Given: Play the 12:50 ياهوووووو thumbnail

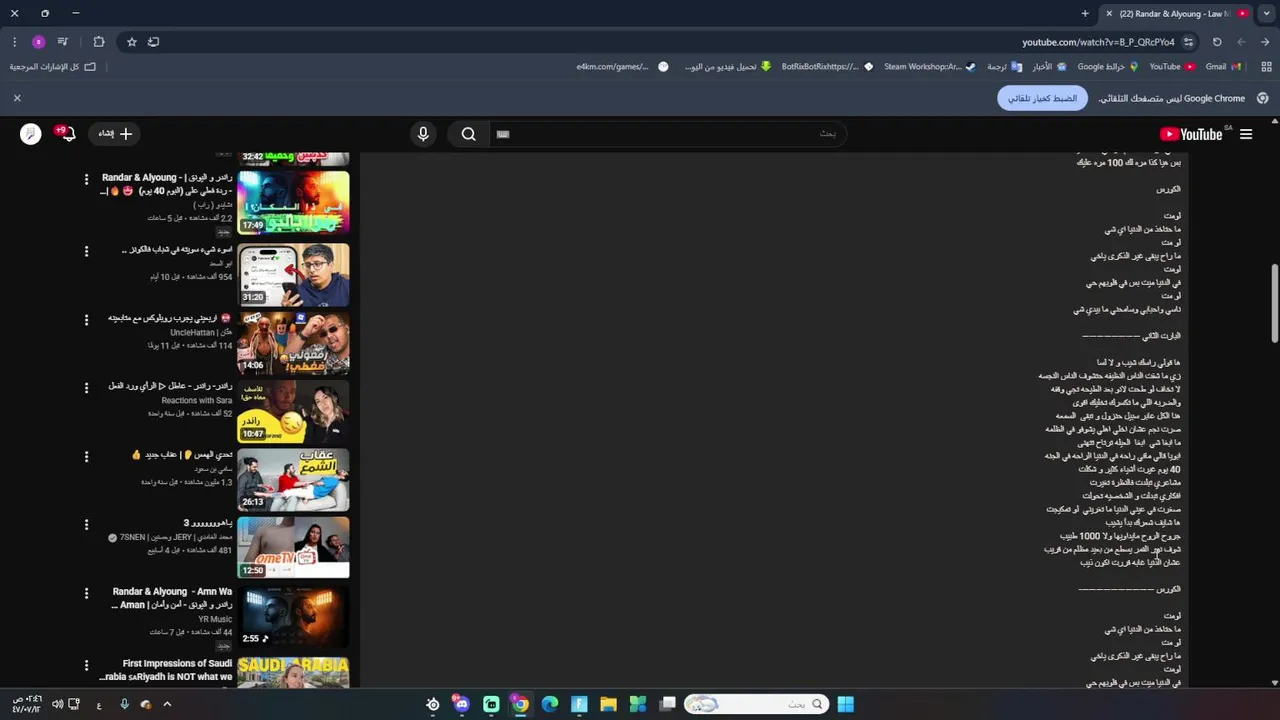Looking at the screenshot, I should point(293,547).
